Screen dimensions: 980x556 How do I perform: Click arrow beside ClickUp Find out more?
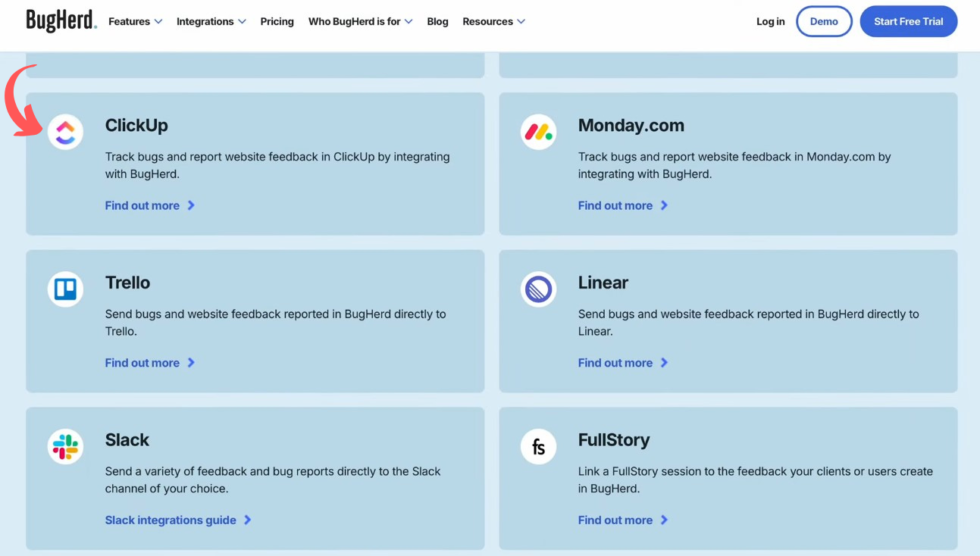pos(191,206)
